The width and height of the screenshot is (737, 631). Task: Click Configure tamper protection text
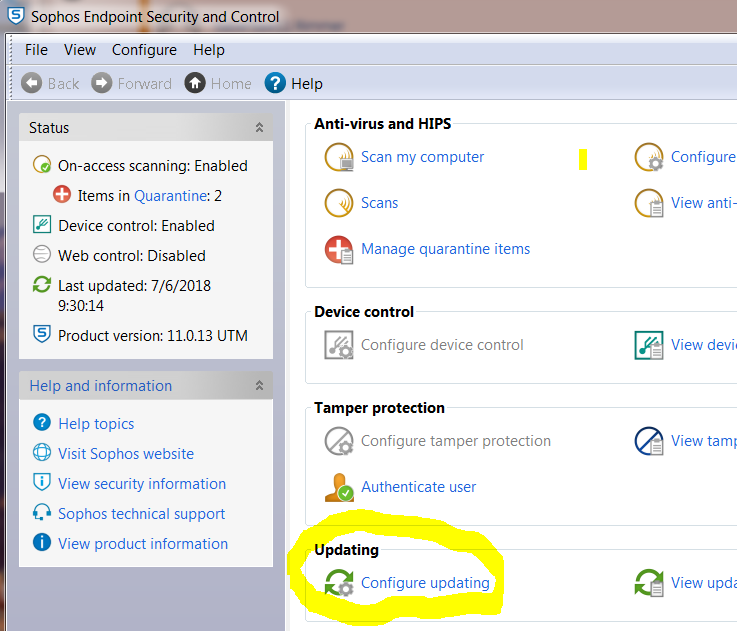[456, 441]
